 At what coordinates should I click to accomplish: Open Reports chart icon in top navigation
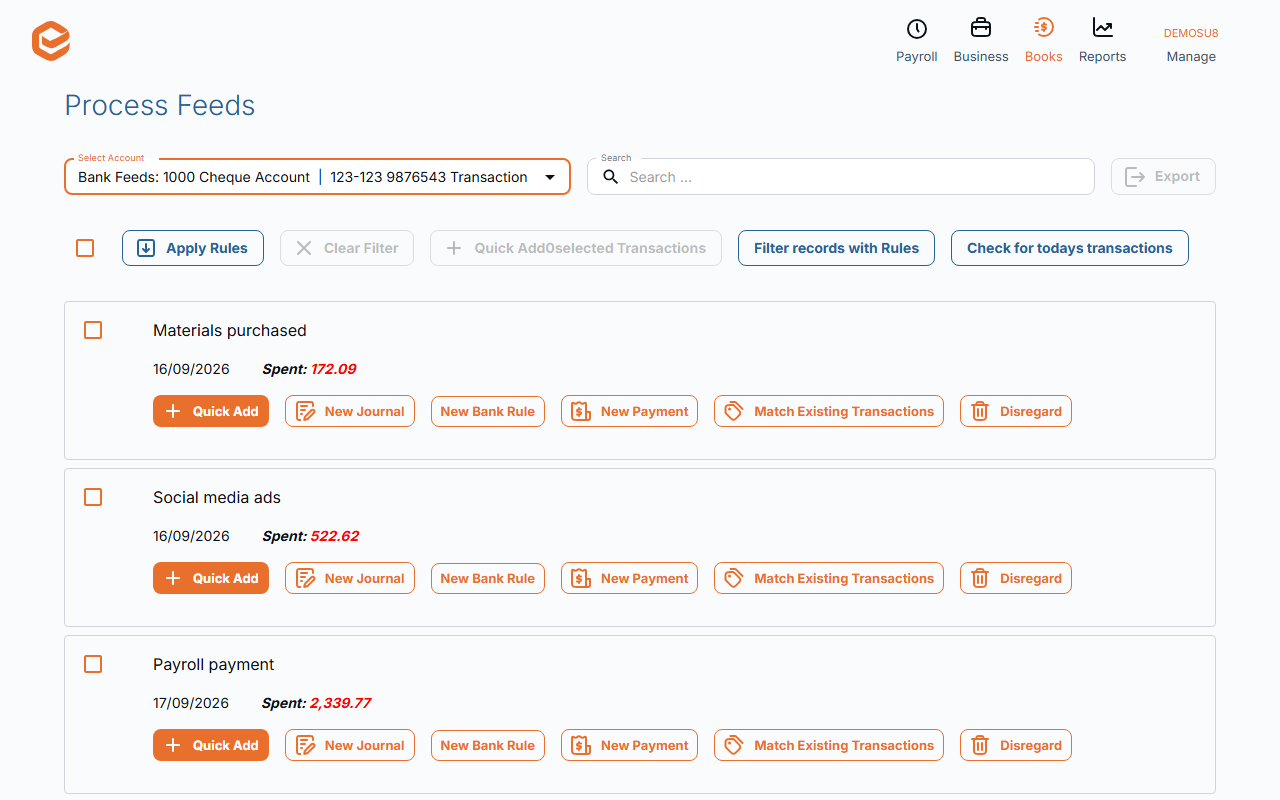(x=1103, y=28)
